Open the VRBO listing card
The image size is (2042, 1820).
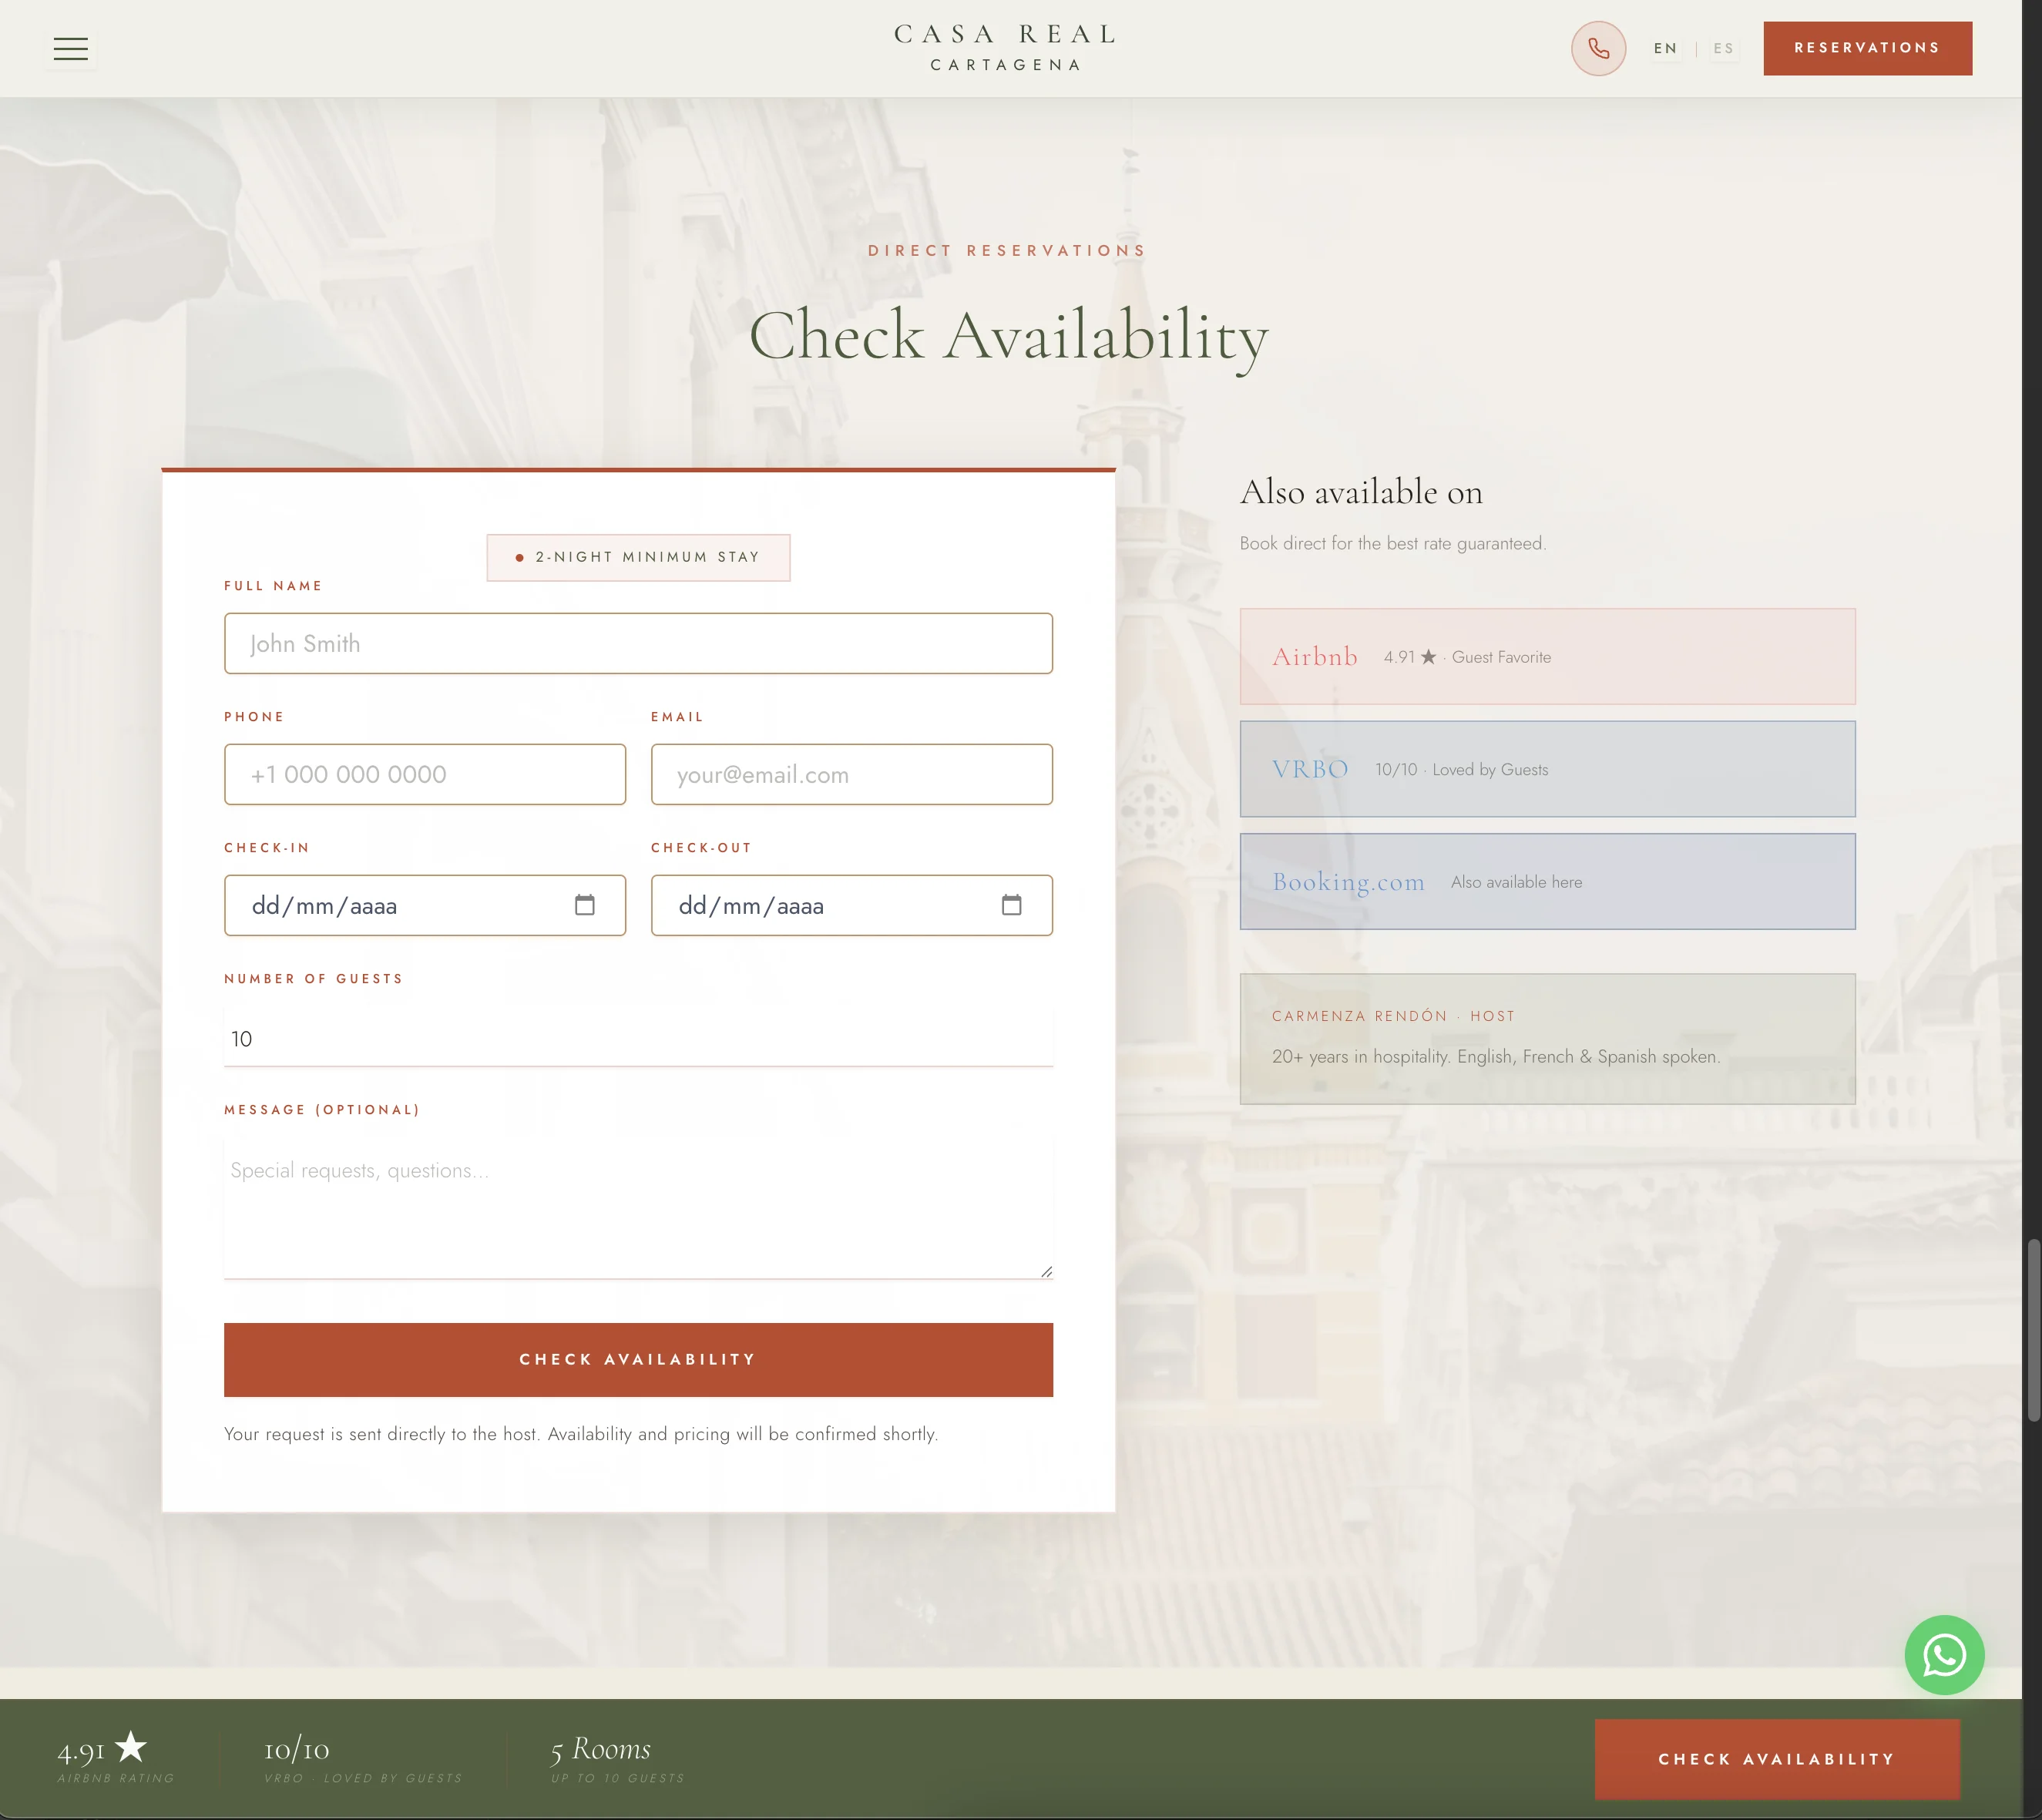pos(1547,769)
